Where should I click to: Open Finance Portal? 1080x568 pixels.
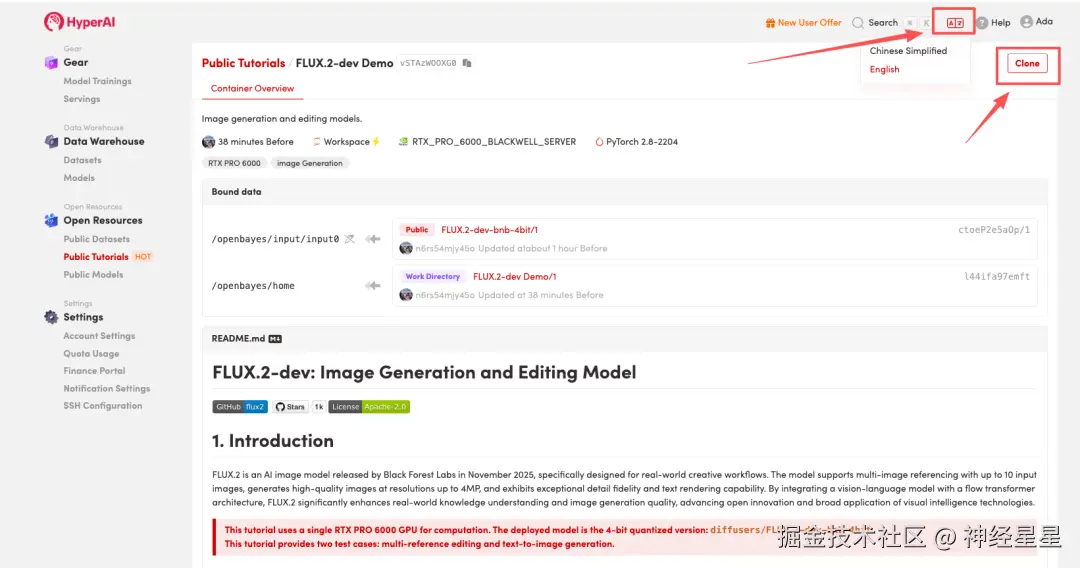(x=94, y=371)
